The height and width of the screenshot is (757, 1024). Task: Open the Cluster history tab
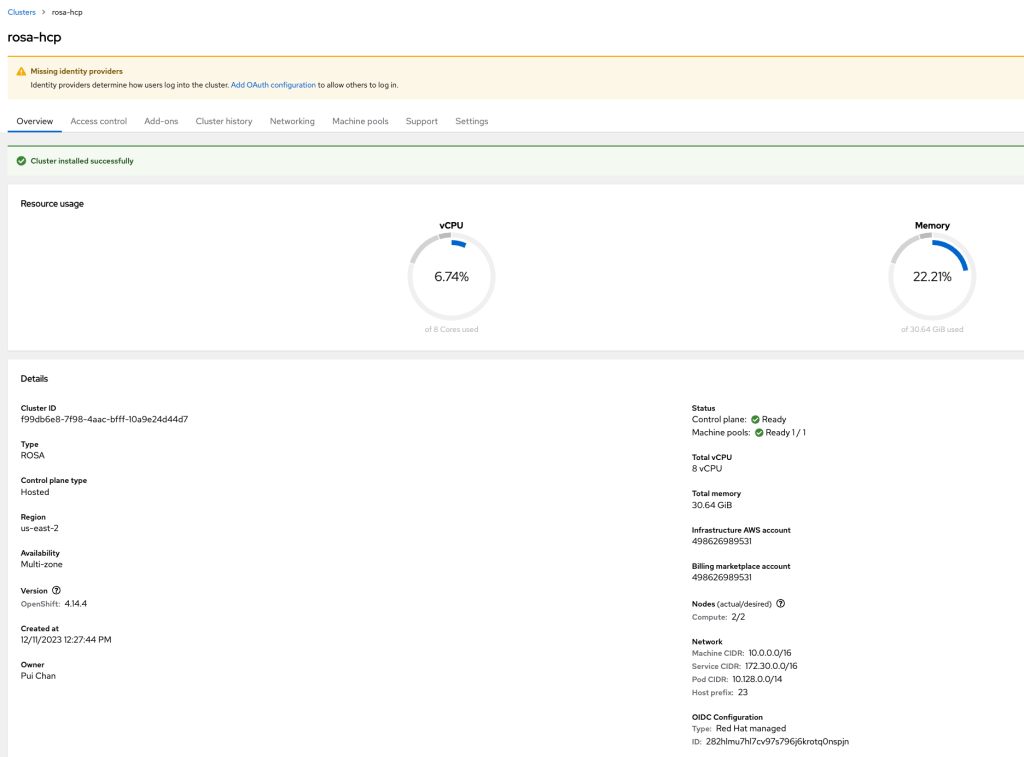coord(224,121)
